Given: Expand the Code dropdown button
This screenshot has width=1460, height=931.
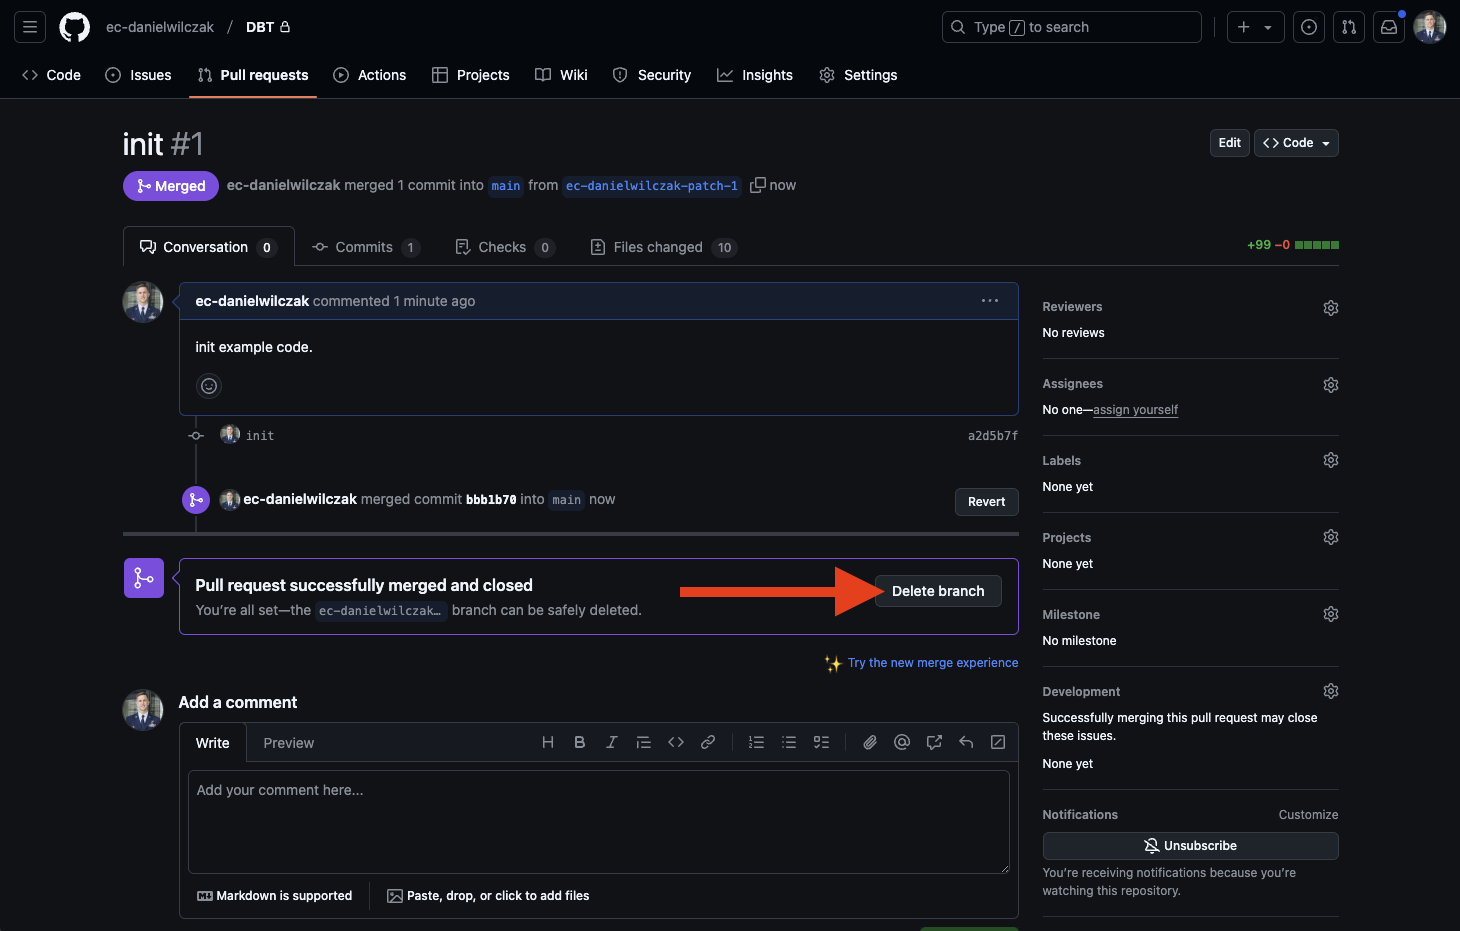Looking at the screenshot, I should tap(1296, 143).
